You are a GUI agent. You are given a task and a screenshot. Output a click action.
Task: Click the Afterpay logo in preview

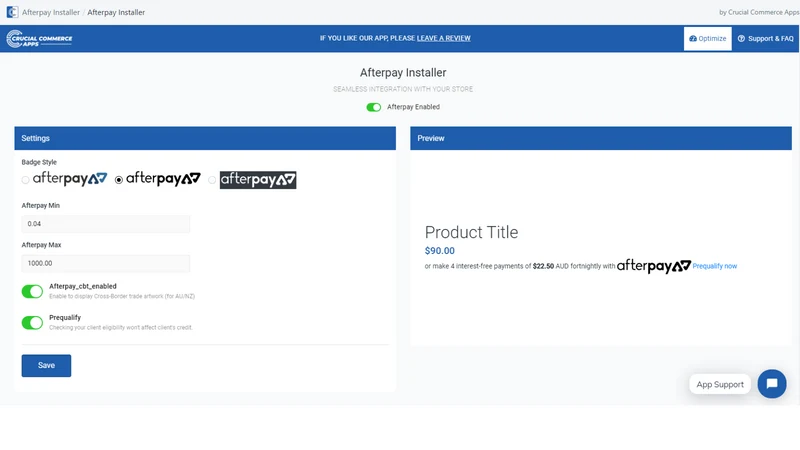(x=654, y=266)
